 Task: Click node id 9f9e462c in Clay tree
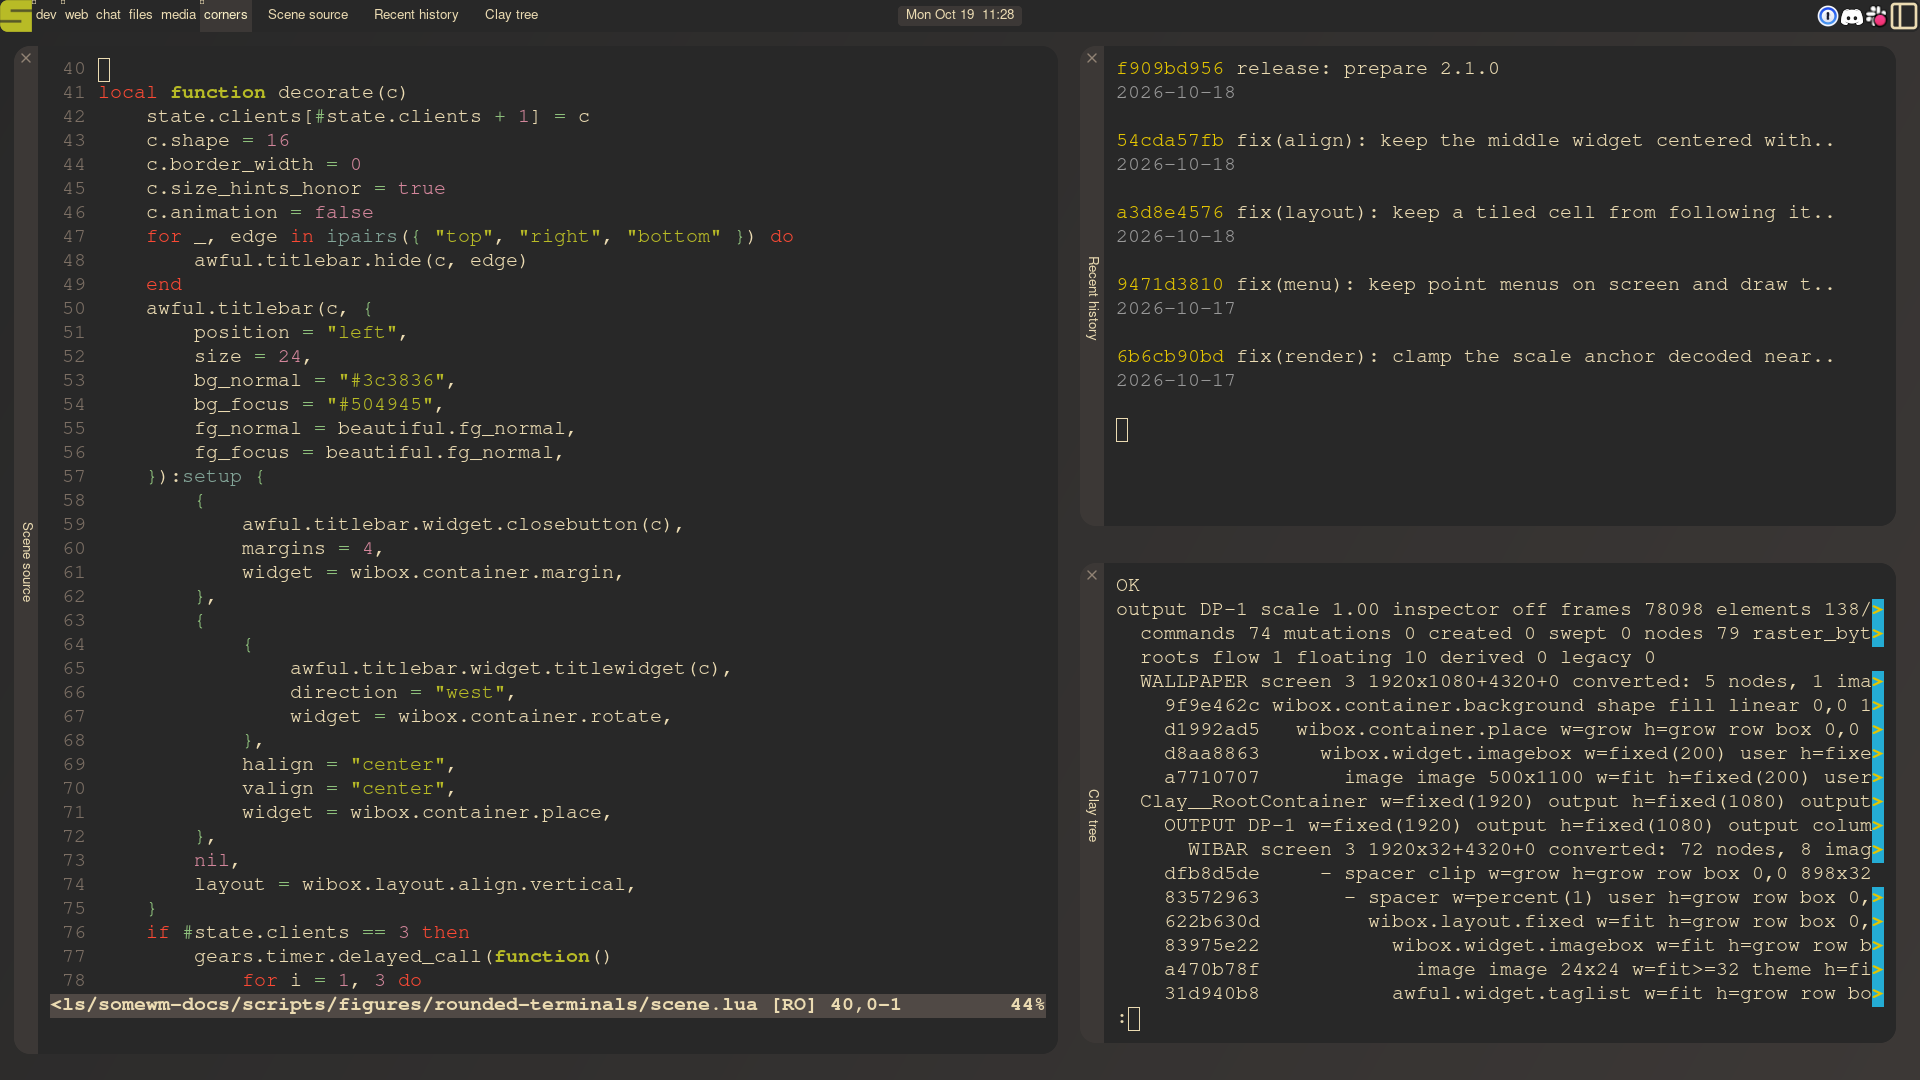1212,706
